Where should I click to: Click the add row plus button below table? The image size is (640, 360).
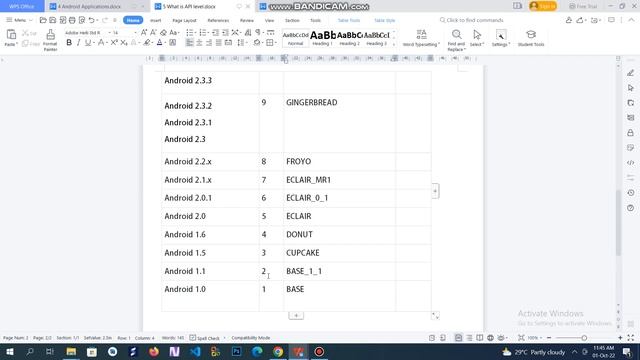pyautogui.click(x=296, y=316)
